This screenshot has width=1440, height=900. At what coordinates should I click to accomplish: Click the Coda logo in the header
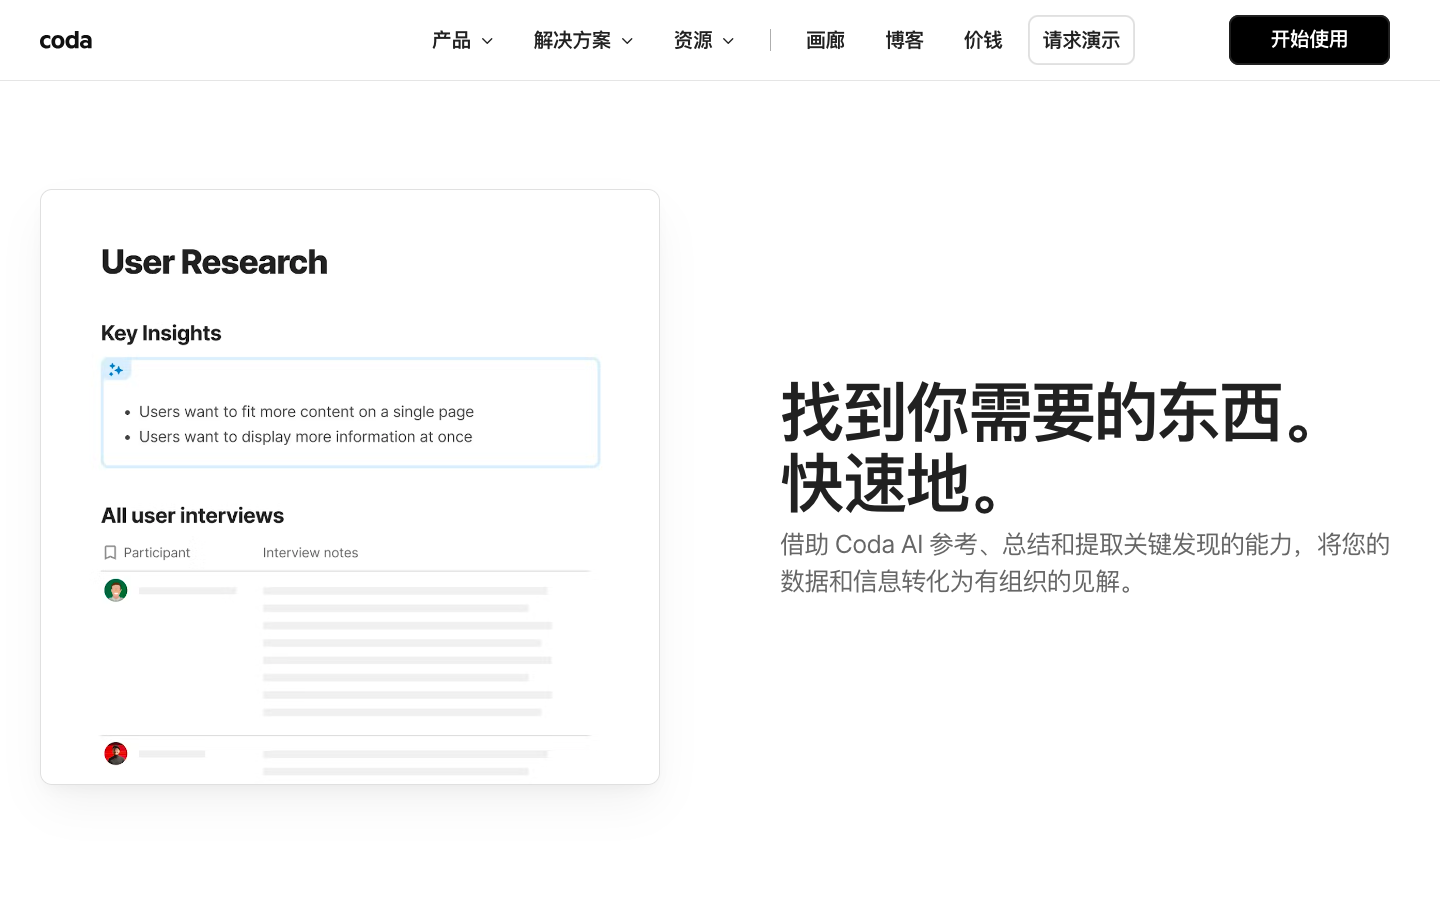(x=65, y=40)
